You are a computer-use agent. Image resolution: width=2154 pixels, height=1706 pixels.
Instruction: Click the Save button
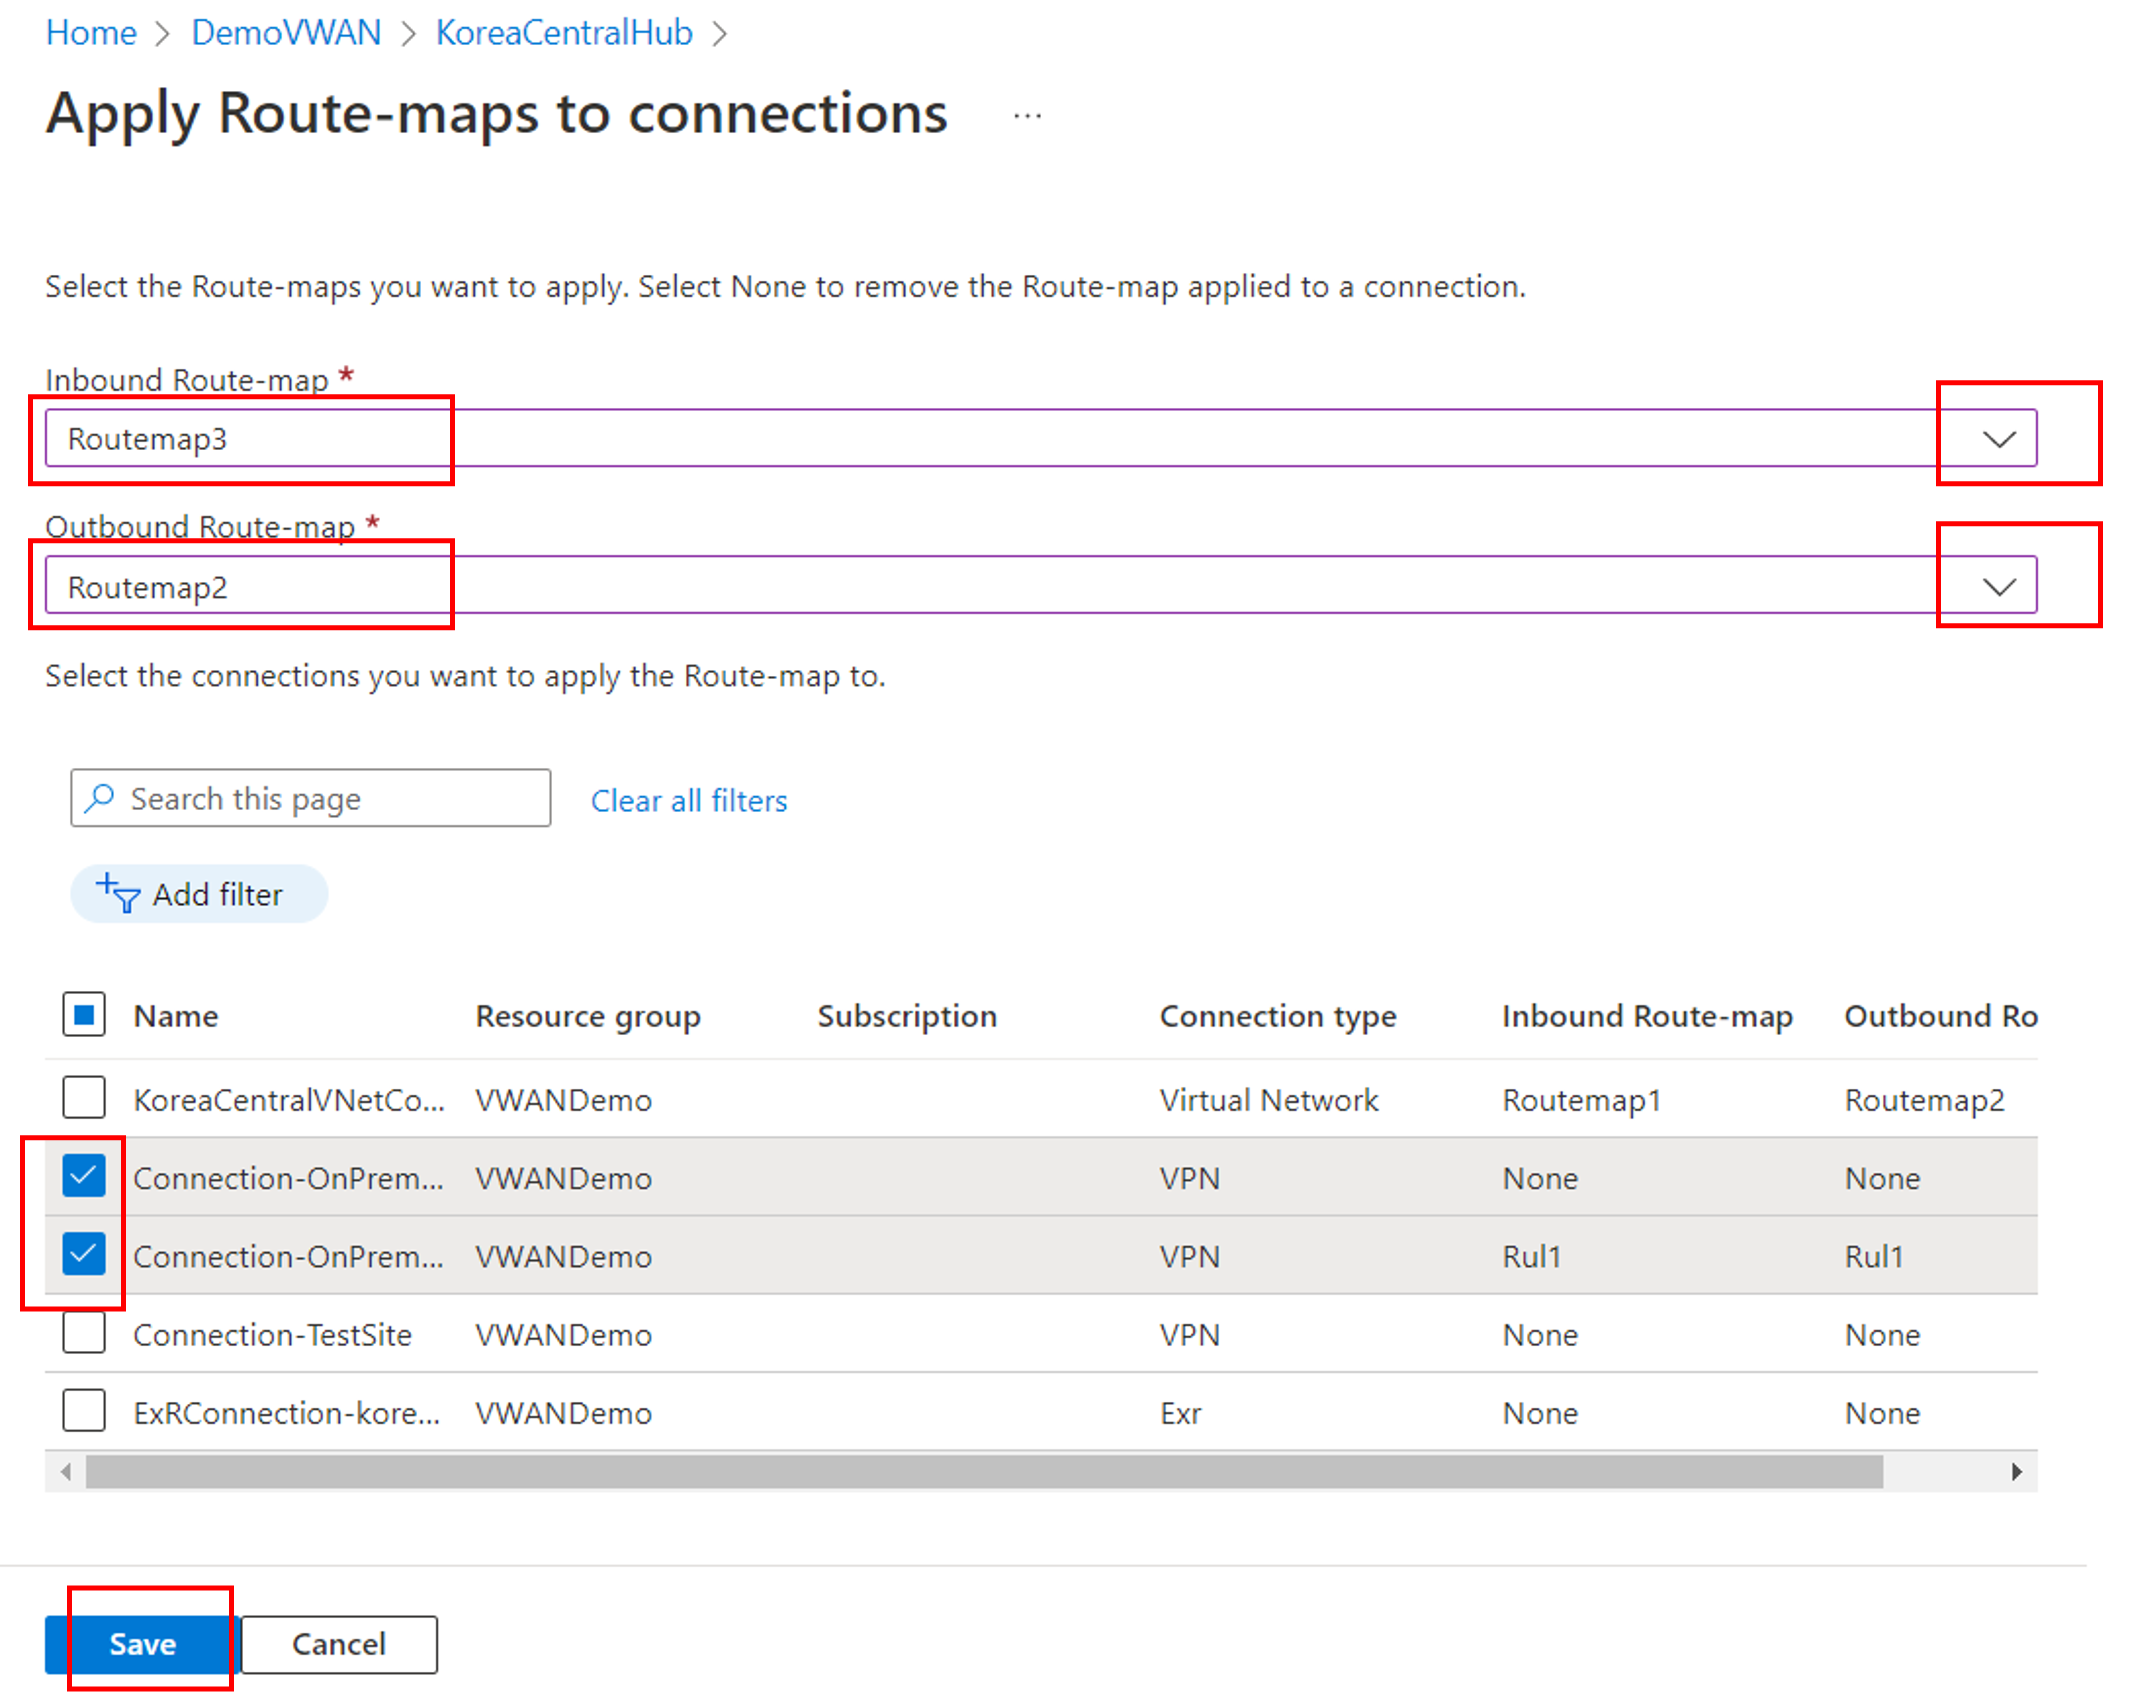click(x=142, y=1644)
